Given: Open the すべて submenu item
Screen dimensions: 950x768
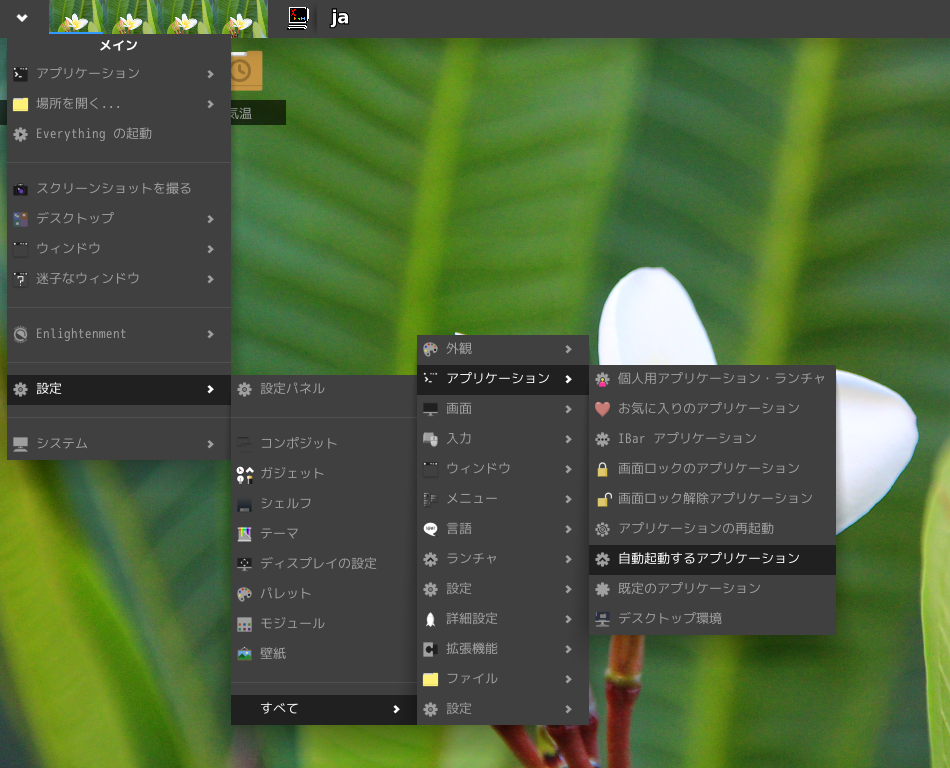Looking at the screenshot, I should click(324, 709).
